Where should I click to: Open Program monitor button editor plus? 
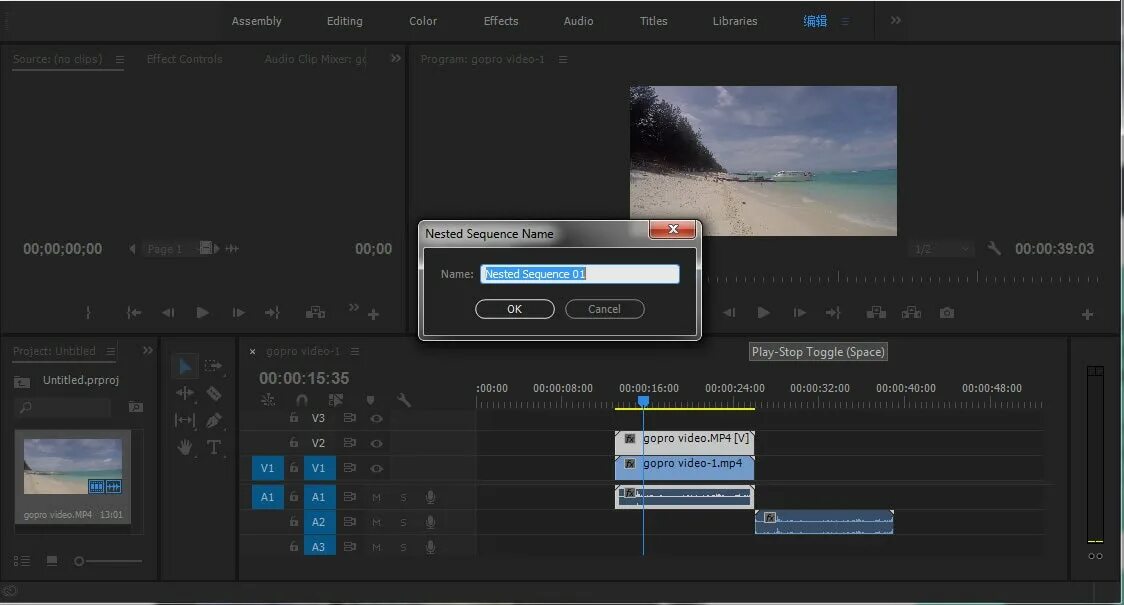[x=1087, y=314]
